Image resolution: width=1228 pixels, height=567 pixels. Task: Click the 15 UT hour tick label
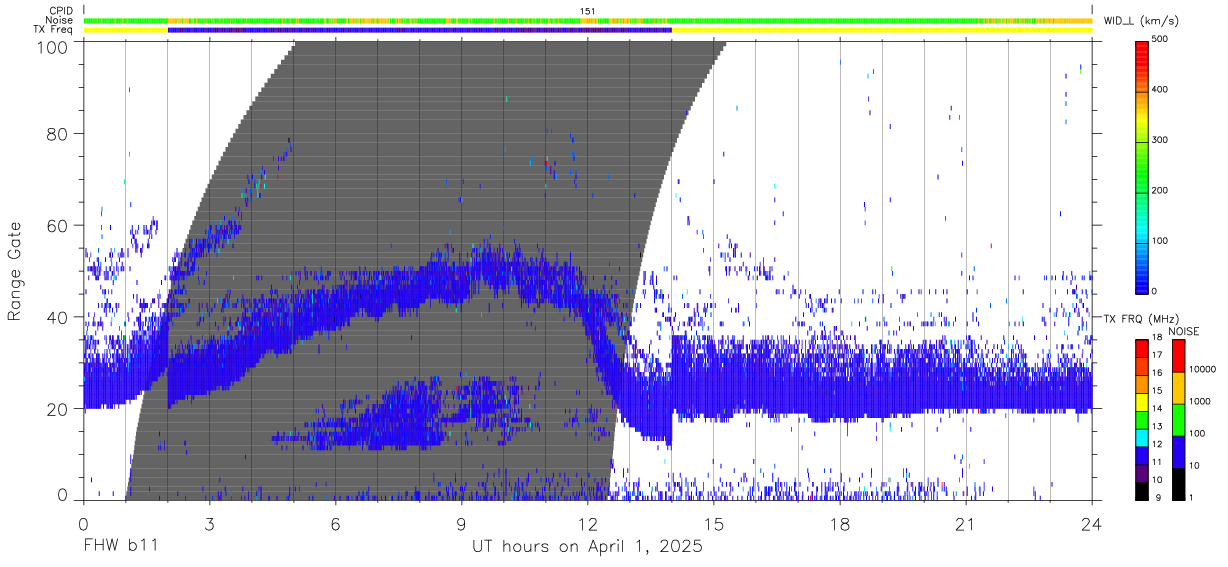point(714,523)
